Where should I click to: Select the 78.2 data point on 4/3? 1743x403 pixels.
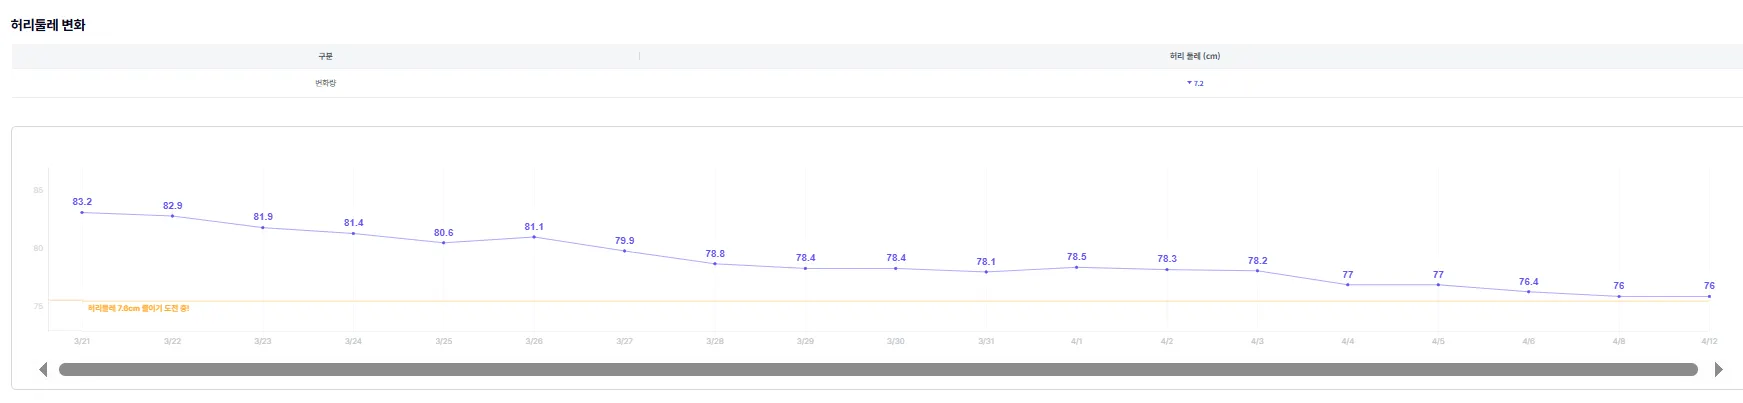(x=1257, y=271)
